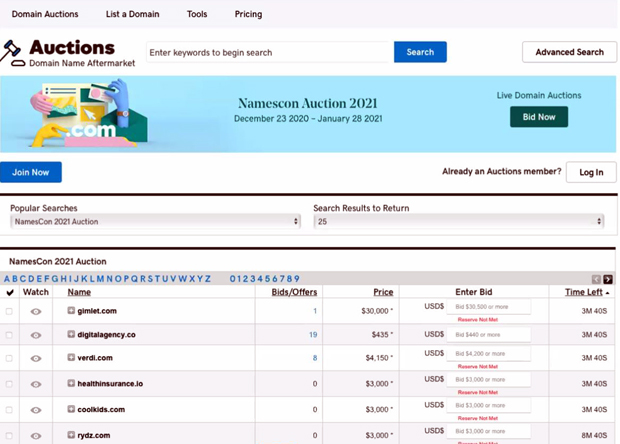620x444 pixels.
Task: Toggle watch eye for coolkids.com
Action: [x=36, y=410]
